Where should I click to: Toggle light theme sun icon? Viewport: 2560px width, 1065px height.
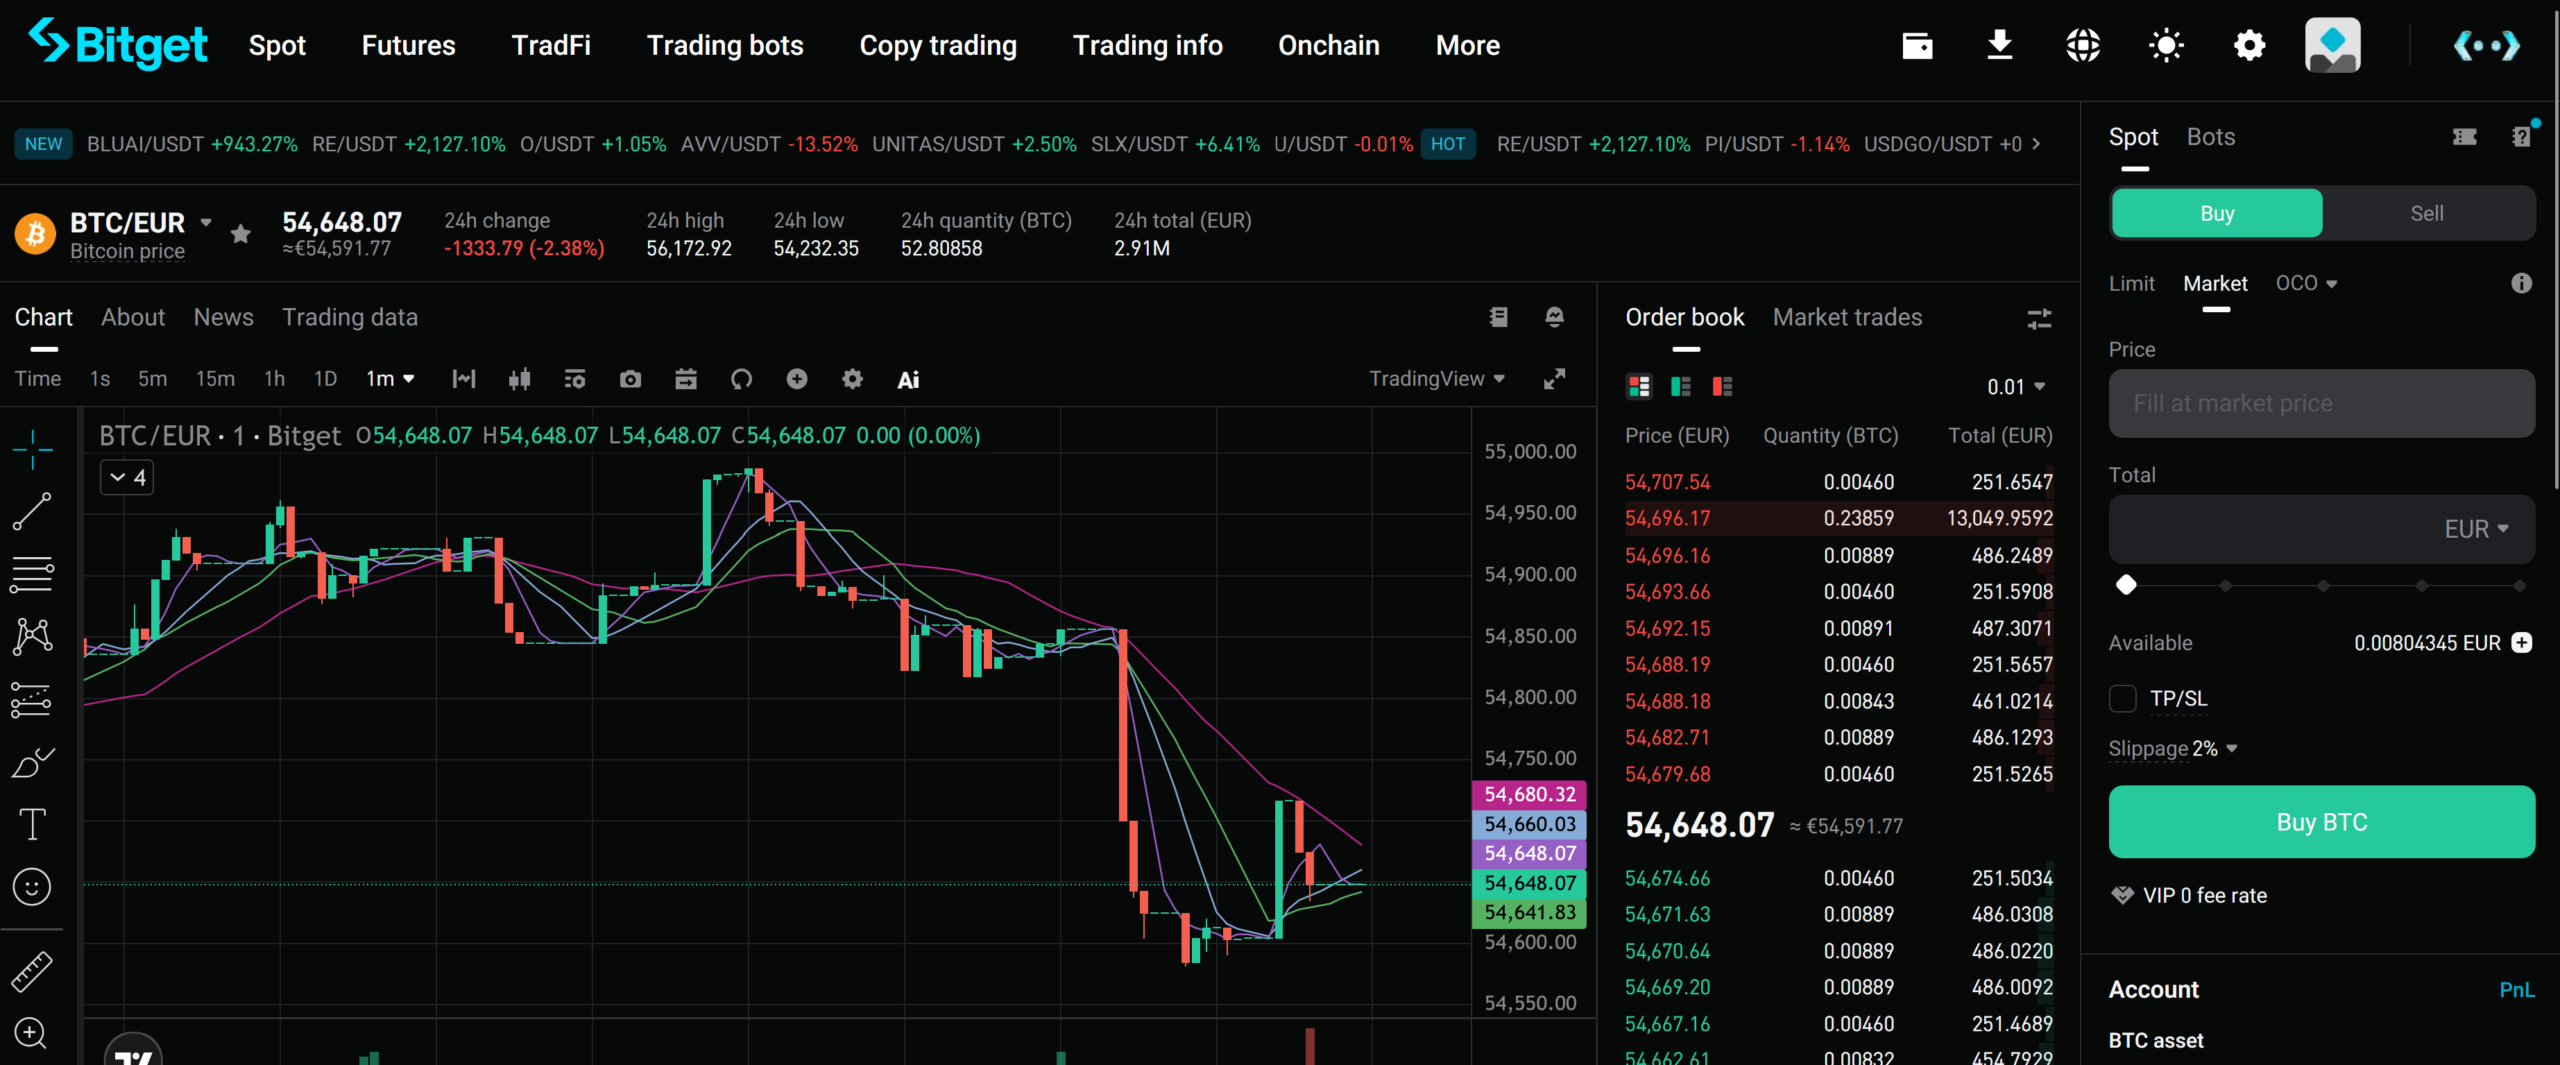click(2166, 45)
